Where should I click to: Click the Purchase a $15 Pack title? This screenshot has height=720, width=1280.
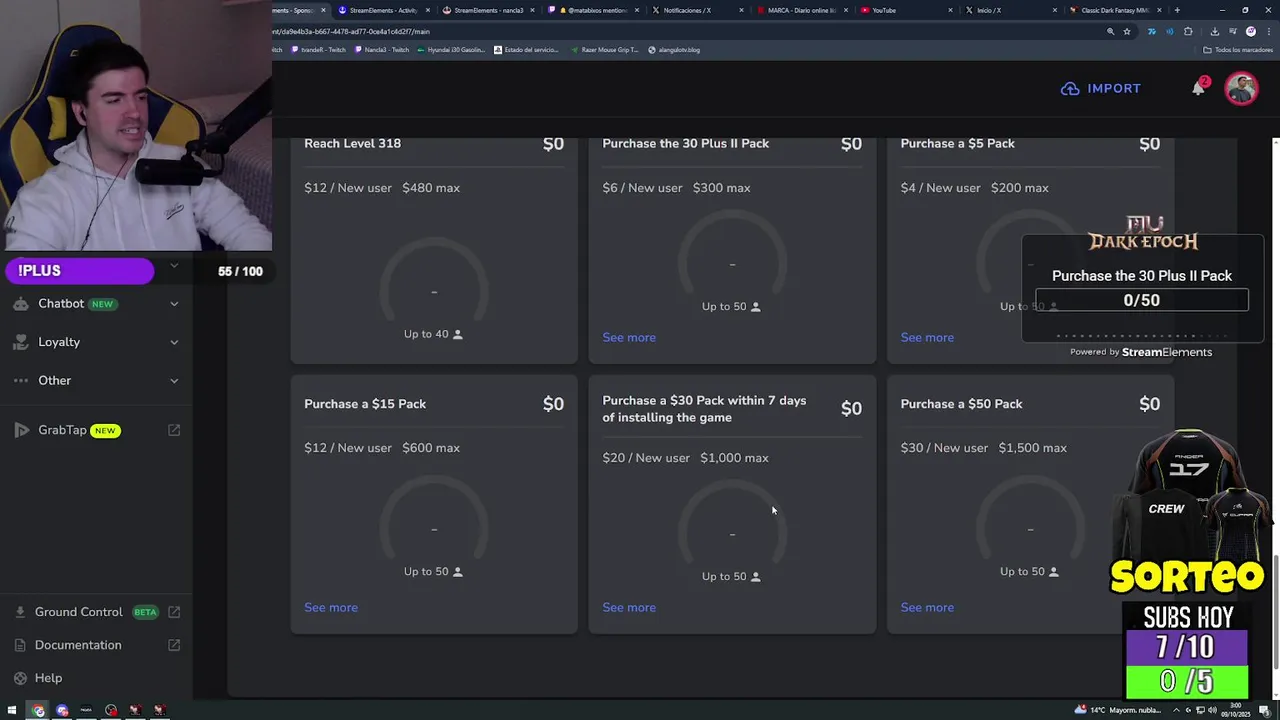pyautogui.click(x=365, y=404)
